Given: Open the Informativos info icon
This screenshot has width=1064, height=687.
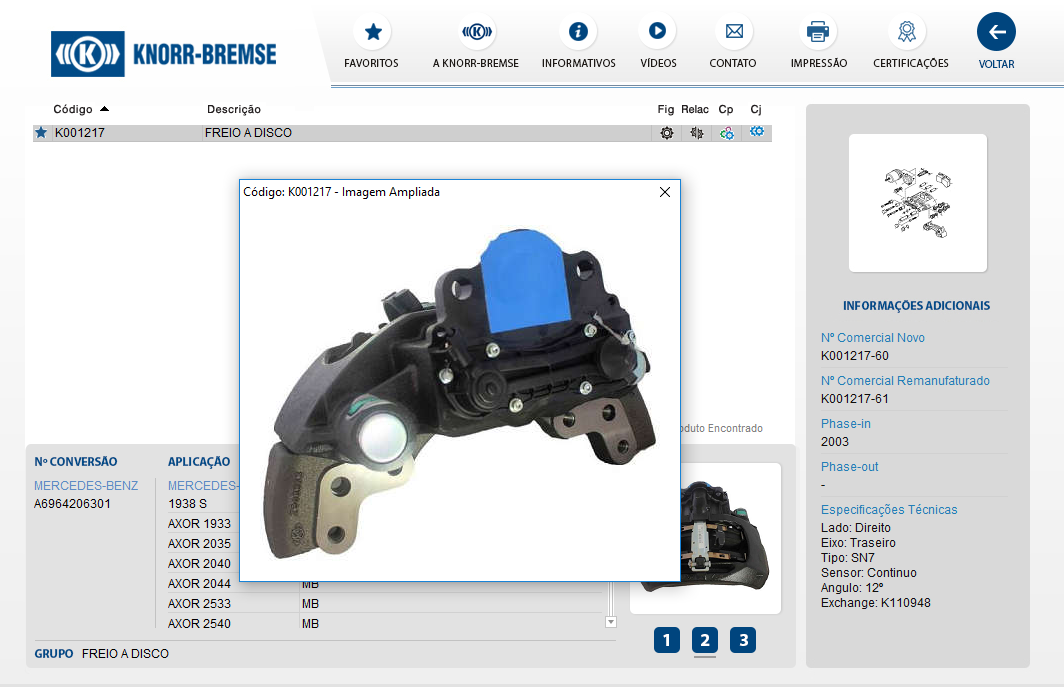Looking at the screenshot, I should click(578, 32).
